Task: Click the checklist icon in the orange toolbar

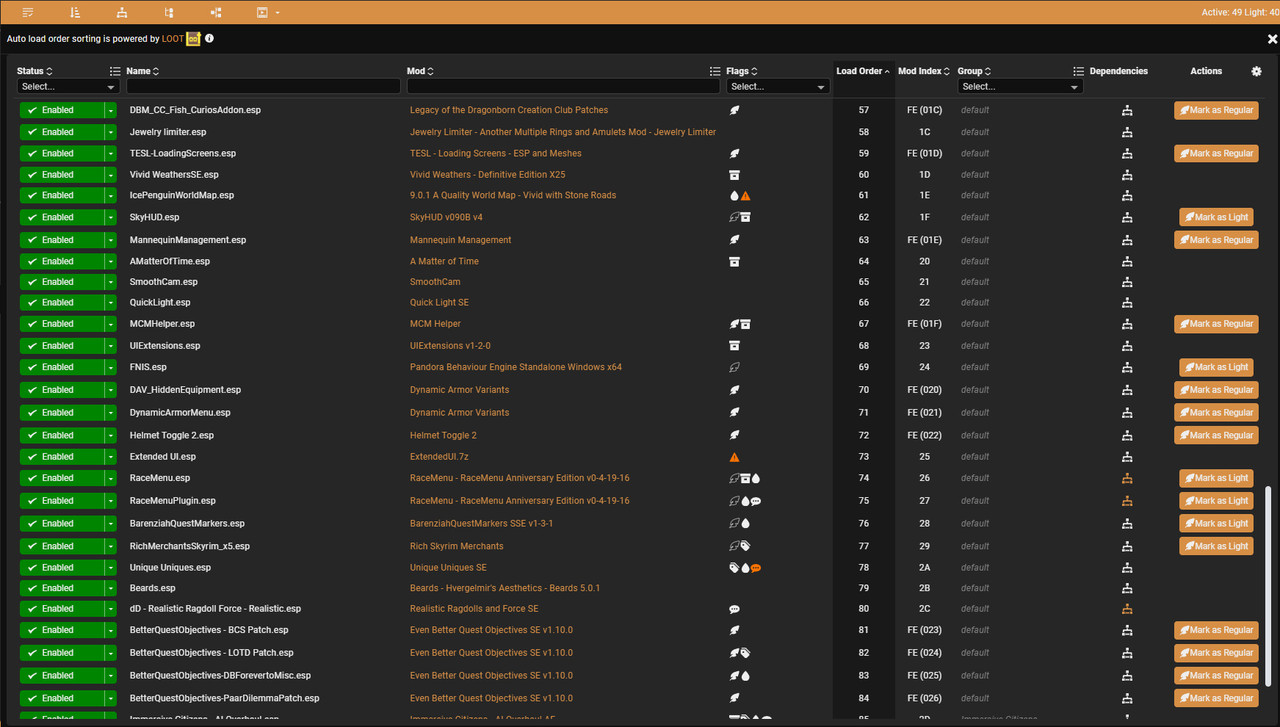Action: pyautogui.click(x=28, y=12)
